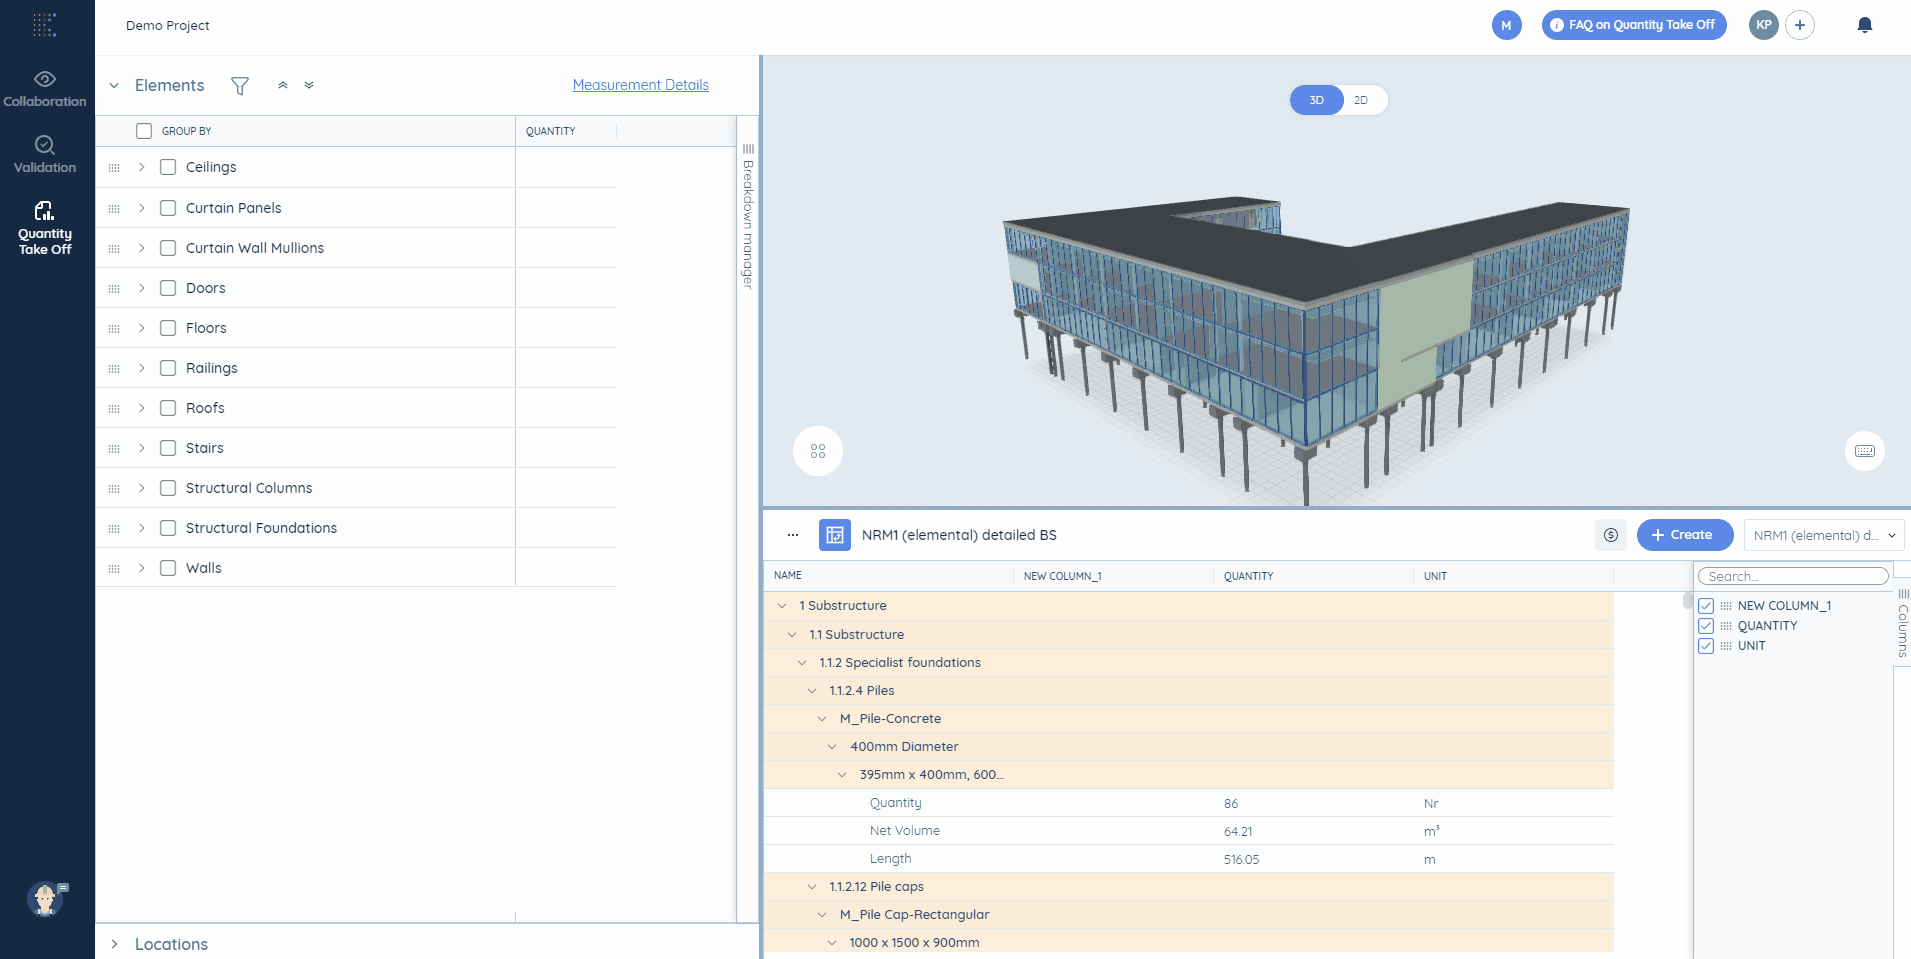Expand the Railings group
Viewport: 1911px width, 959px height.
142,368
